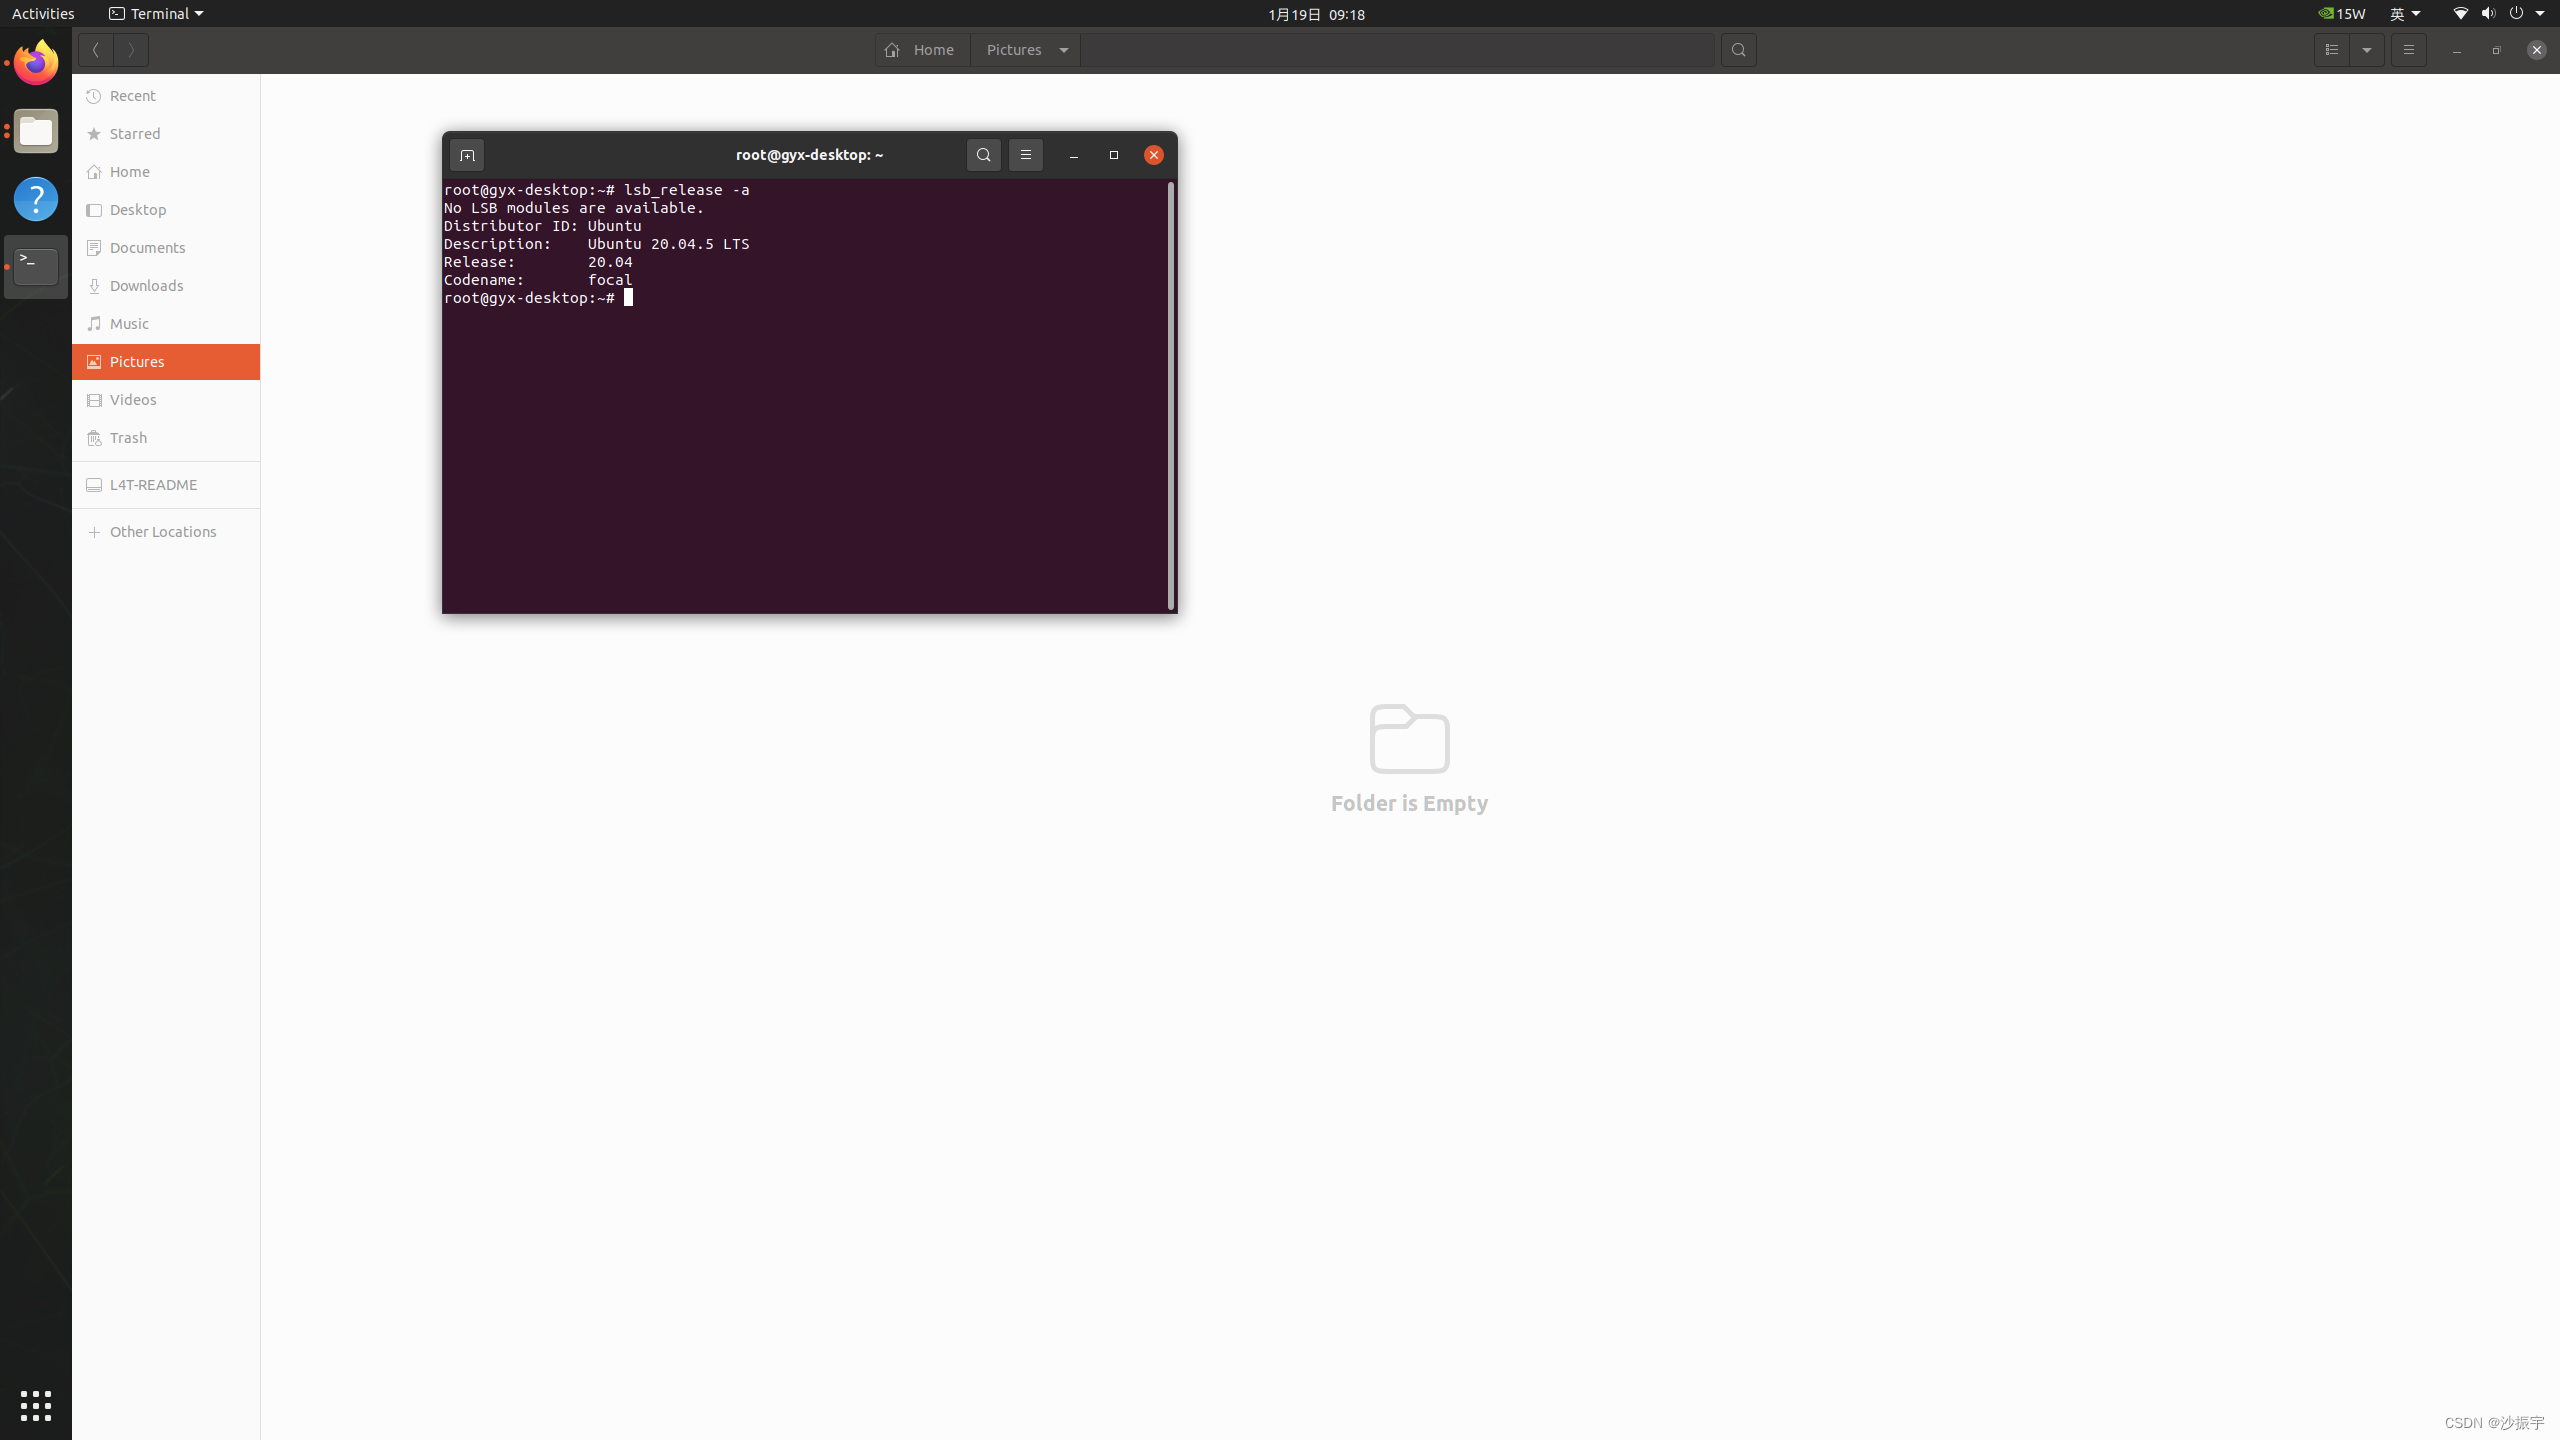This screenshot has width=2560, height=1440.
Task: Click the Home path button
Action: pos(921,50)
